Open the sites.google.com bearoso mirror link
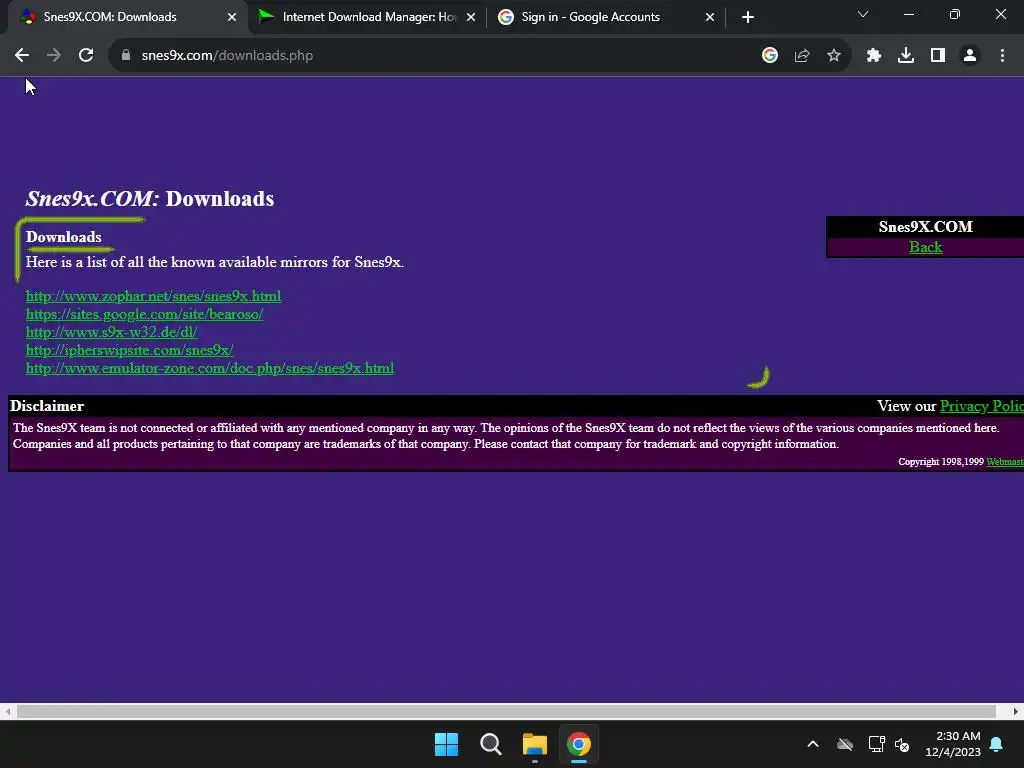The height and width of the screenshot is (768, 1024). pos(144,314)
